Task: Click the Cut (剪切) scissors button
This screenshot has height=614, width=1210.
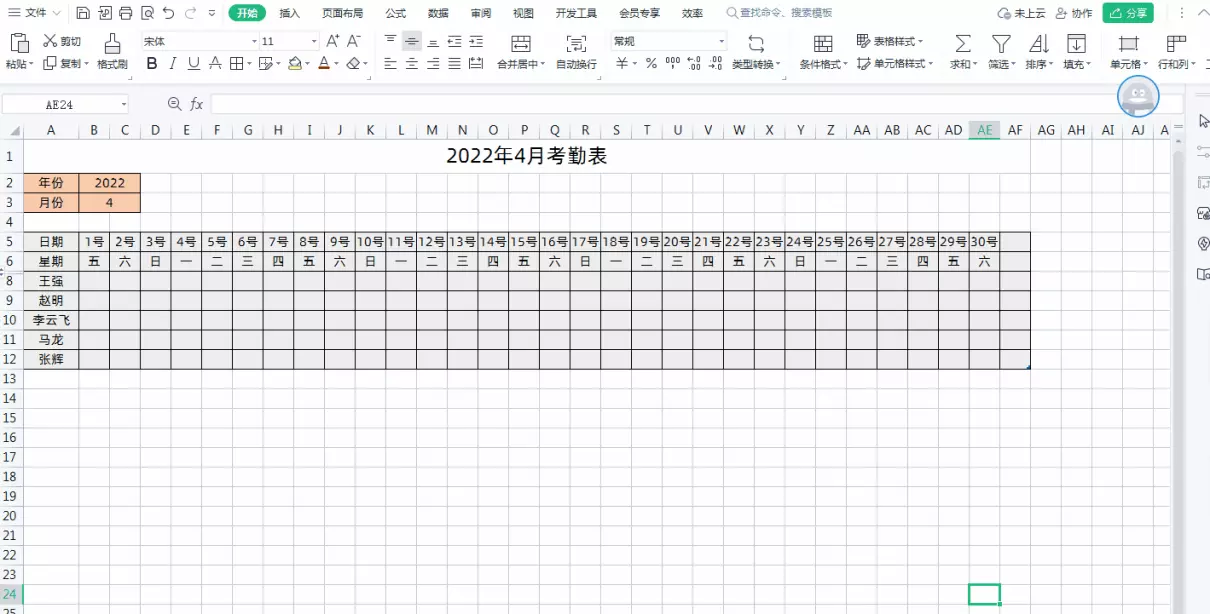Action: click(61, 42)
